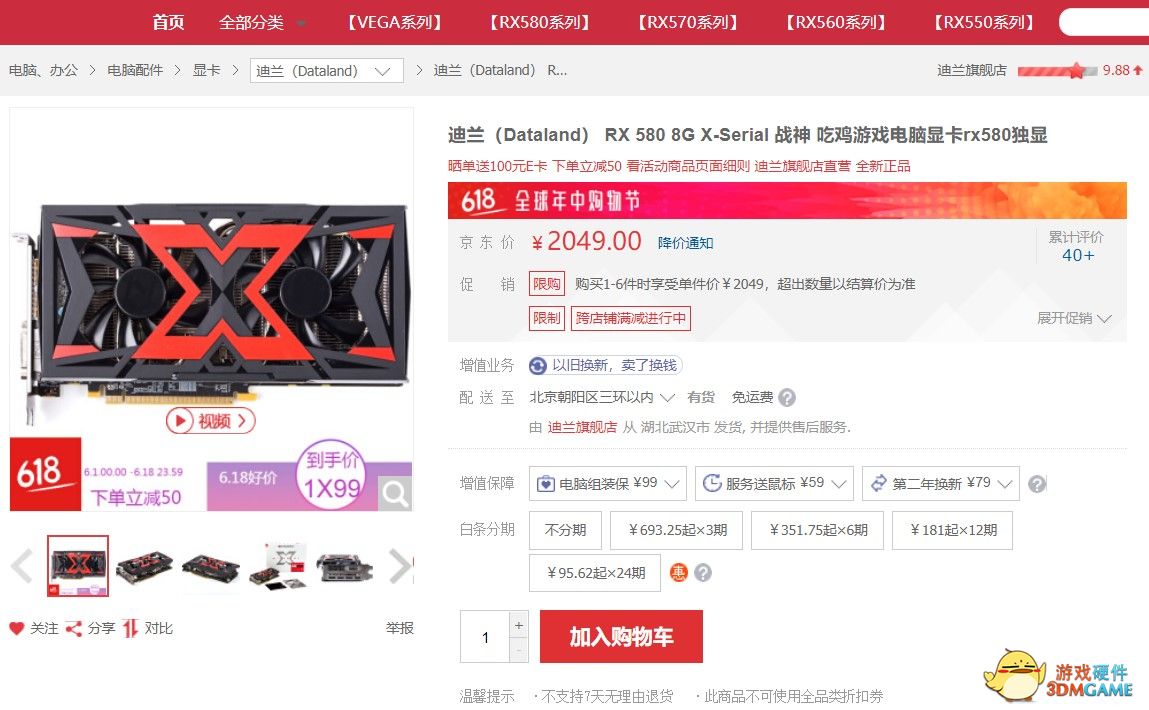
Task: Open the 电脑组装保 ￥99 dropdown
Action: [607, 484]
